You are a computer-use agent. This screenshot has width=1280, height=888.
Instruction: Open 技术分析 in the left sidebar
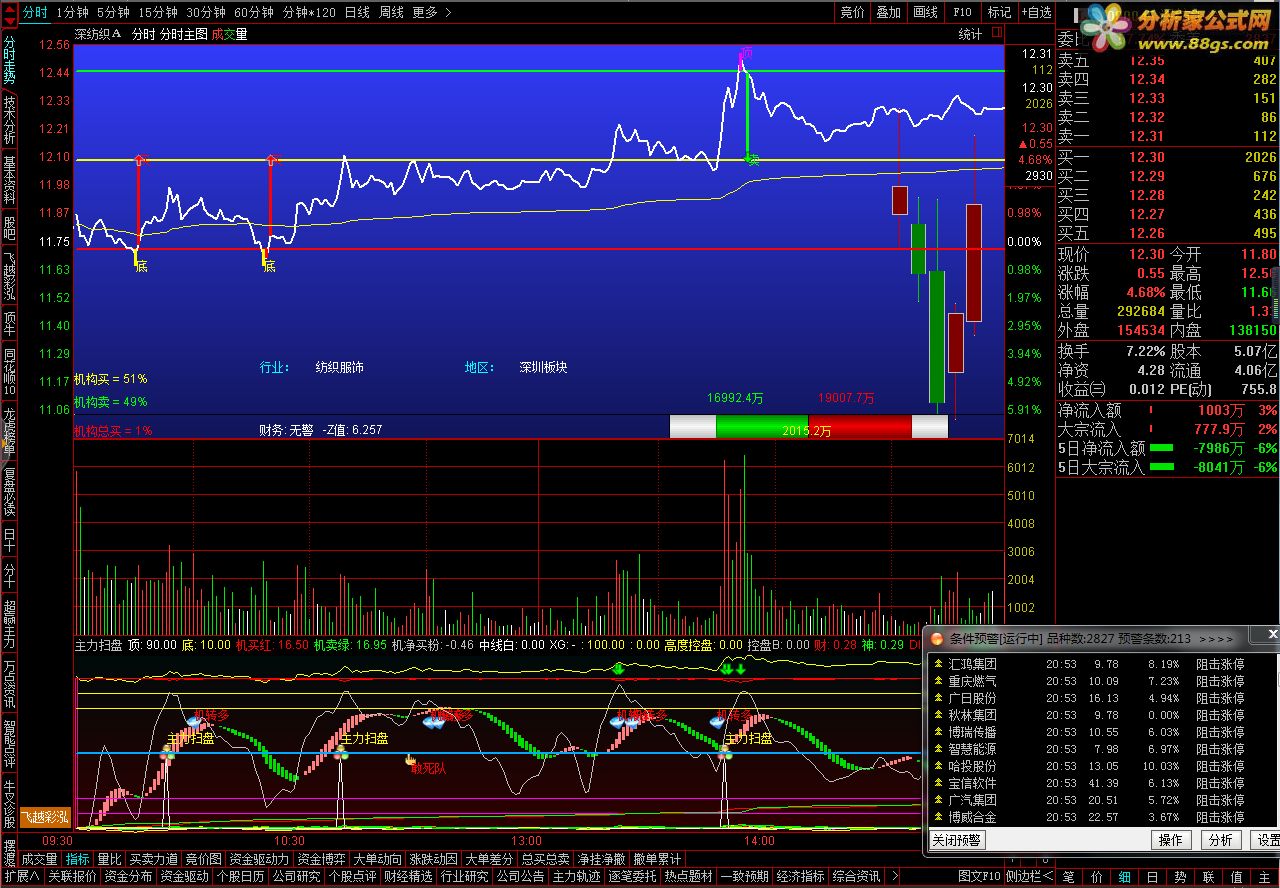[9, 120]
